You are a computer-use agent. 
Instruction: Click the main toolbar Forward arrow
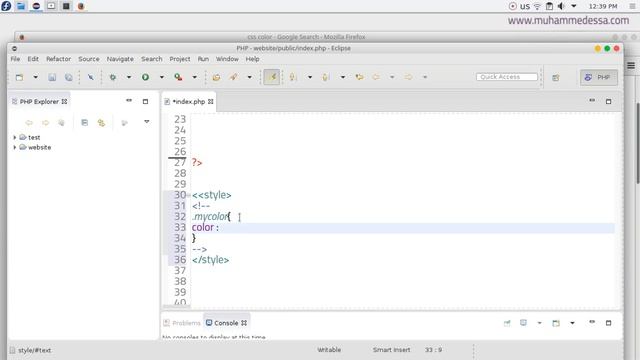[408, 77]
